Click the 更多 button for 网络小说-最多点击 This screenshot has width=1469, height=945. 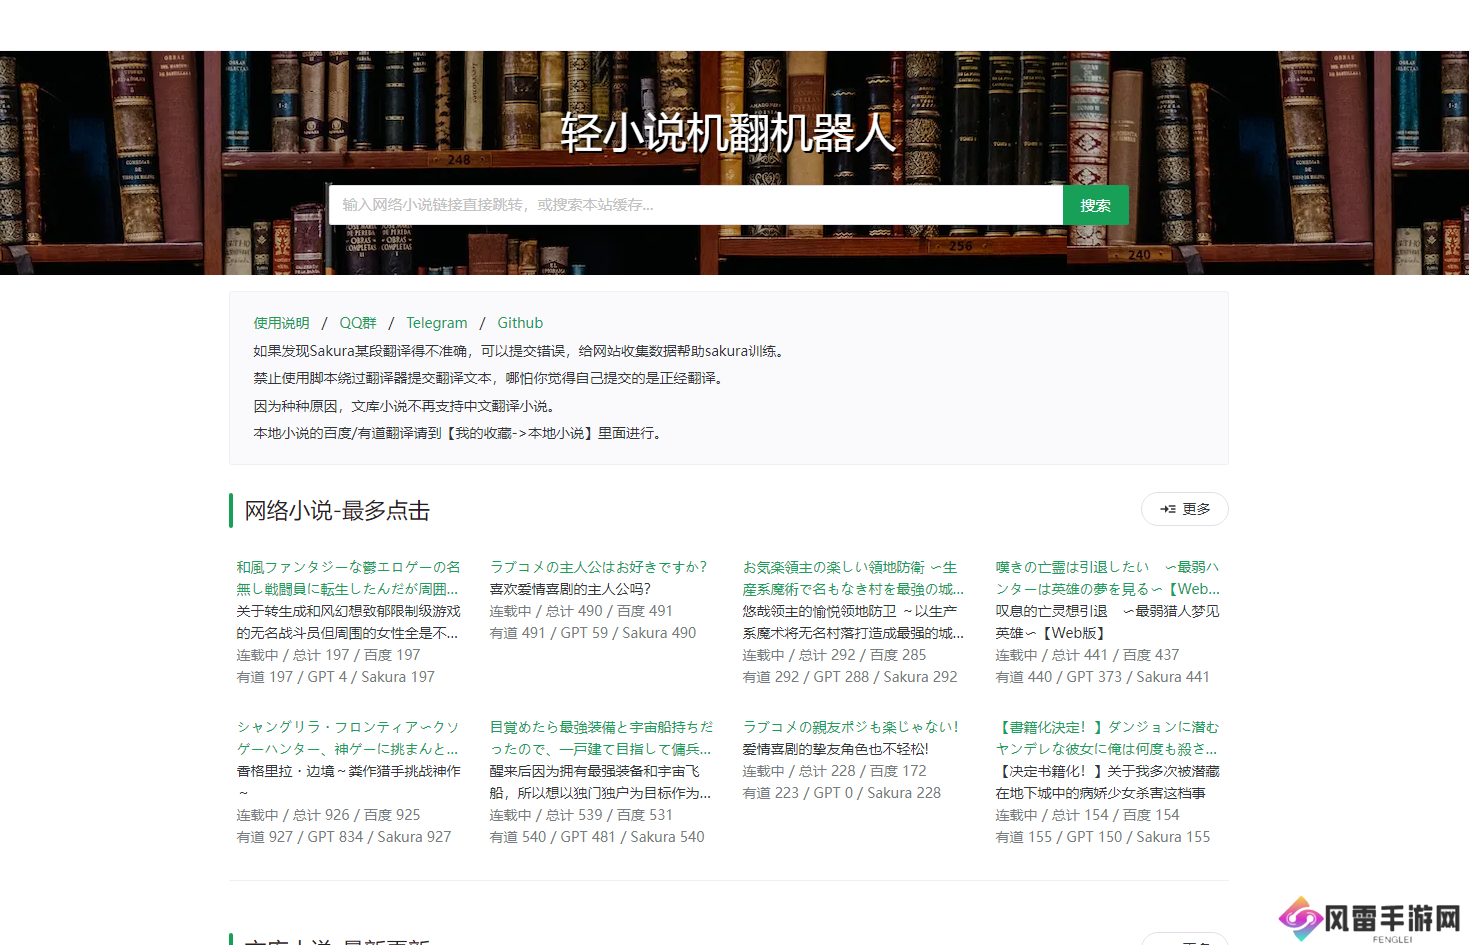[x=1184, y=509]
